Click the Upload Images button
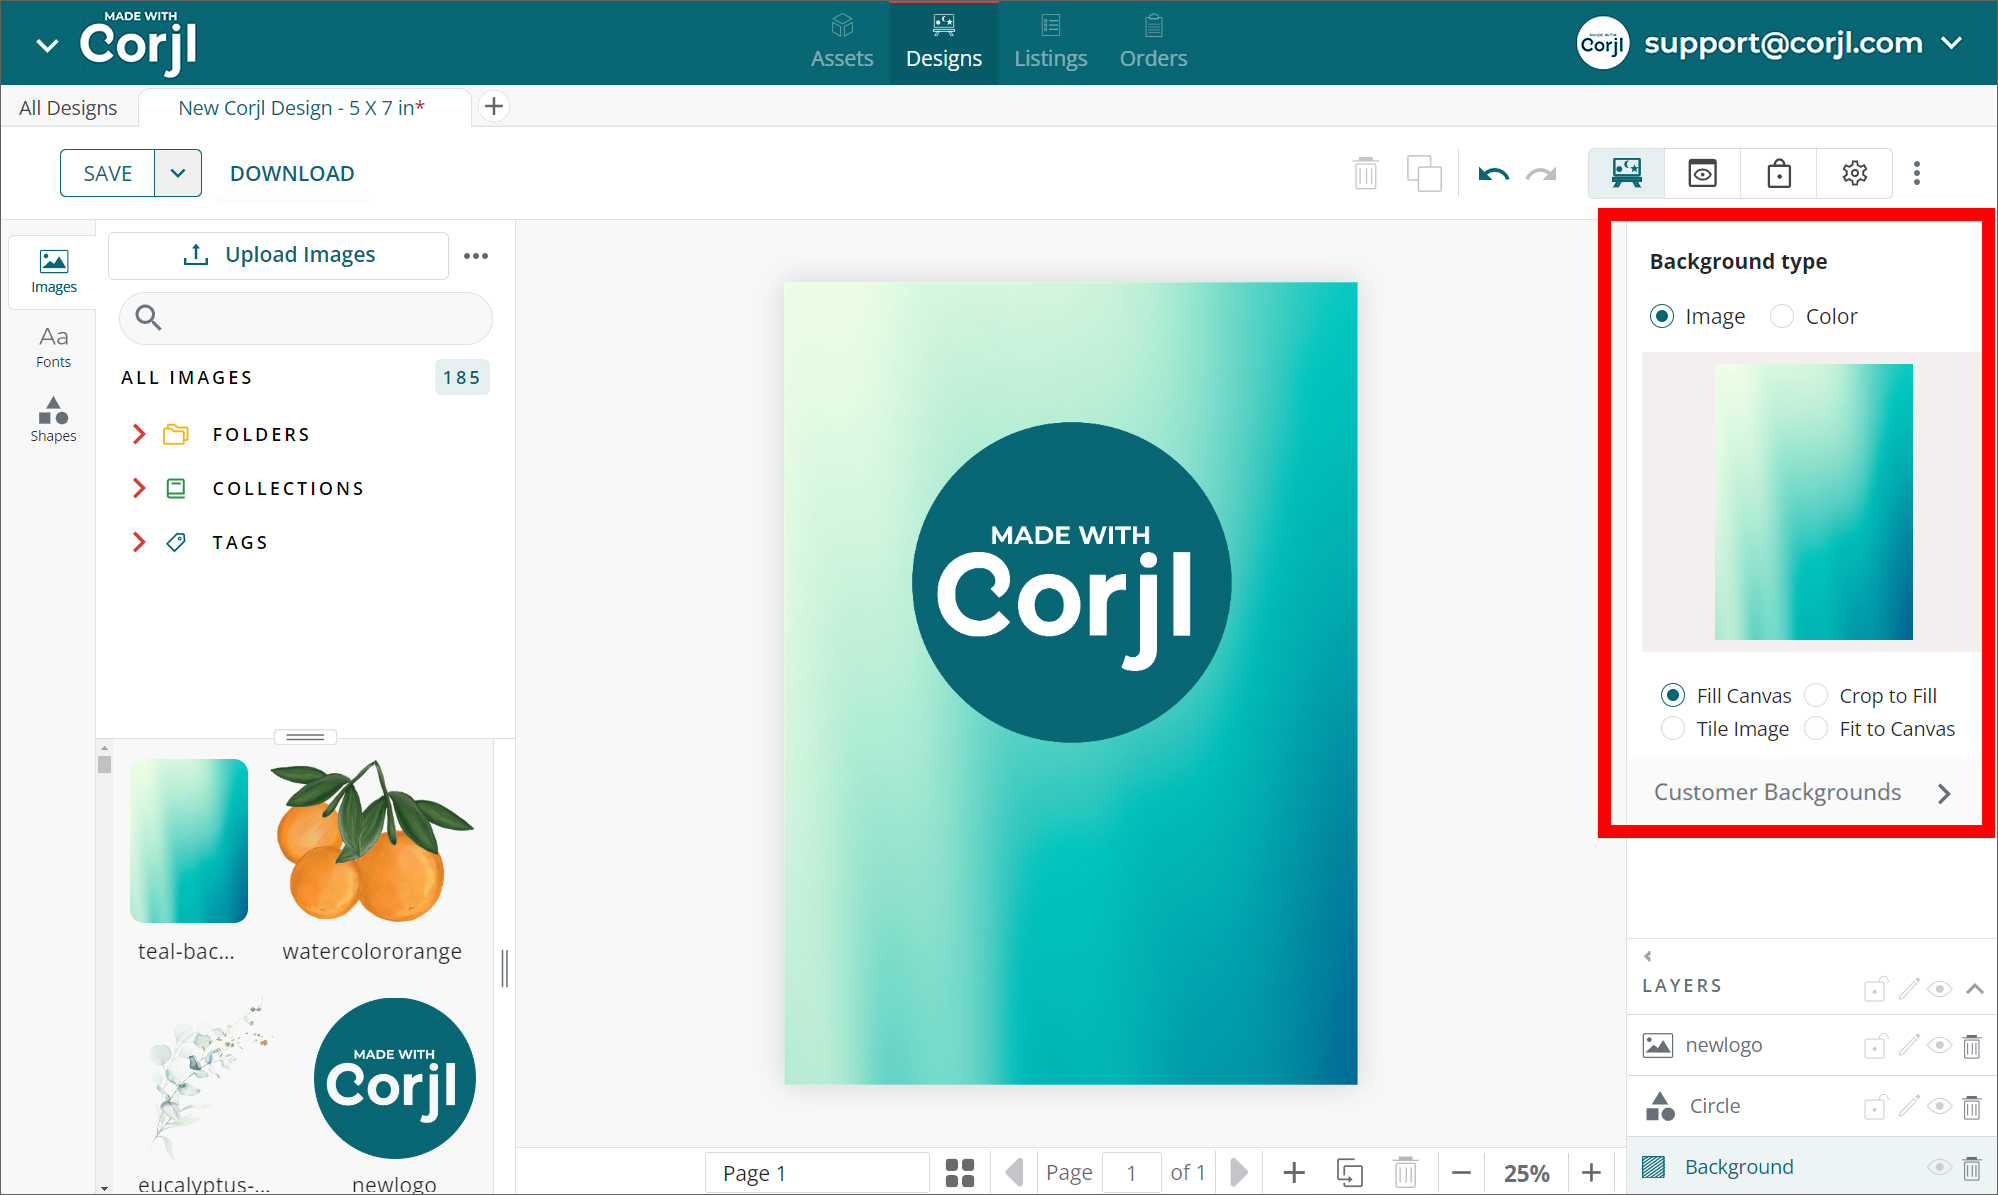Viewport: 1998px width, 1195px height. point(279,255)
